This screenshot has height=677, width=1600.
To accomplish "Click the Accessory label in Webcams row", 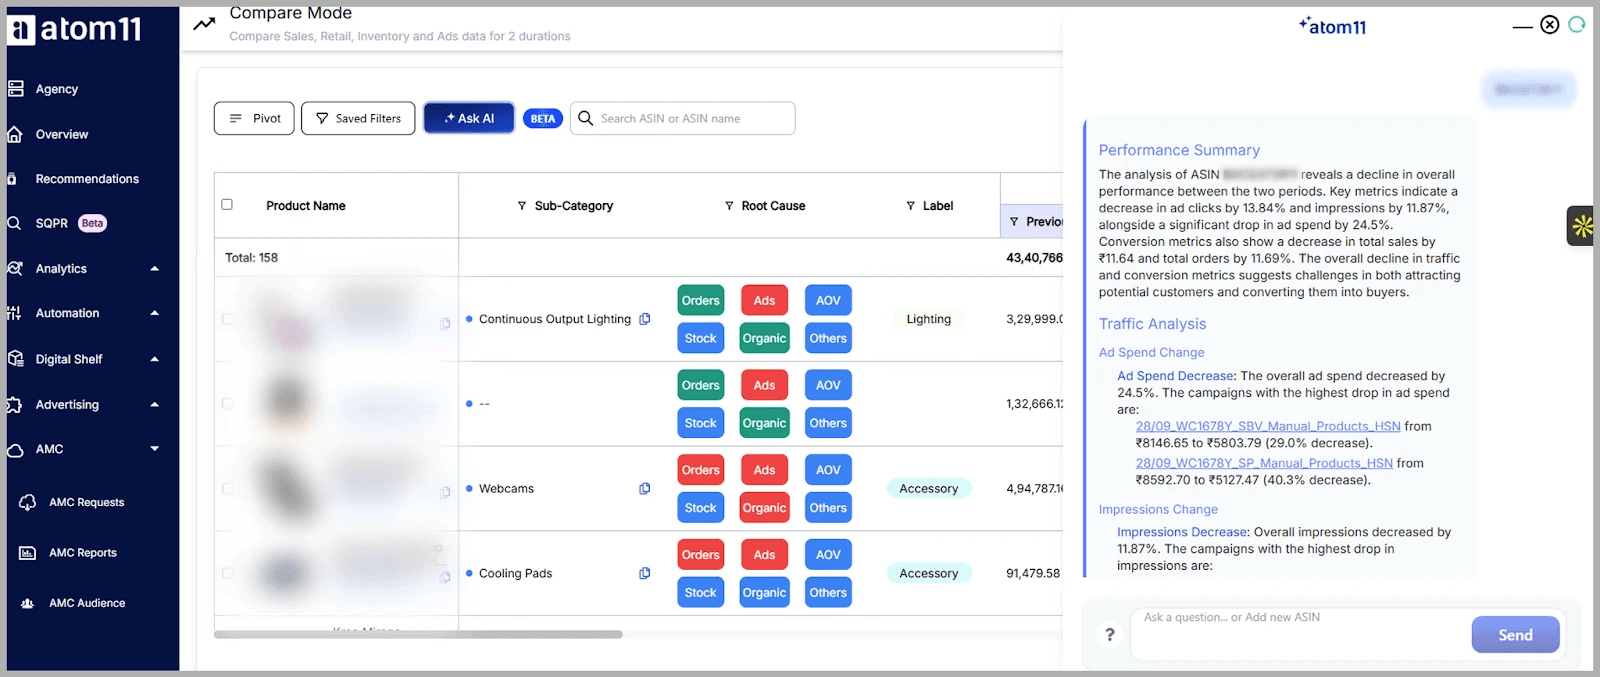I will point(929,488).
